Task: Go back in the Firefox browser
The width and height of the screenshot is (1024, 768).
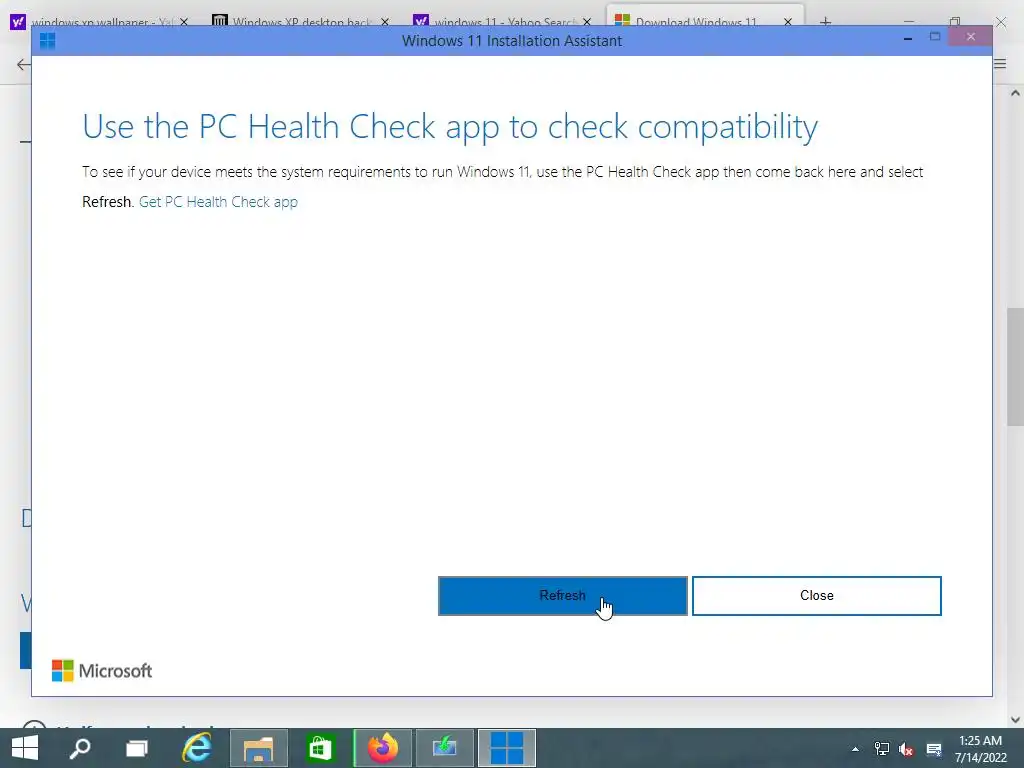Action: (23, 64)
